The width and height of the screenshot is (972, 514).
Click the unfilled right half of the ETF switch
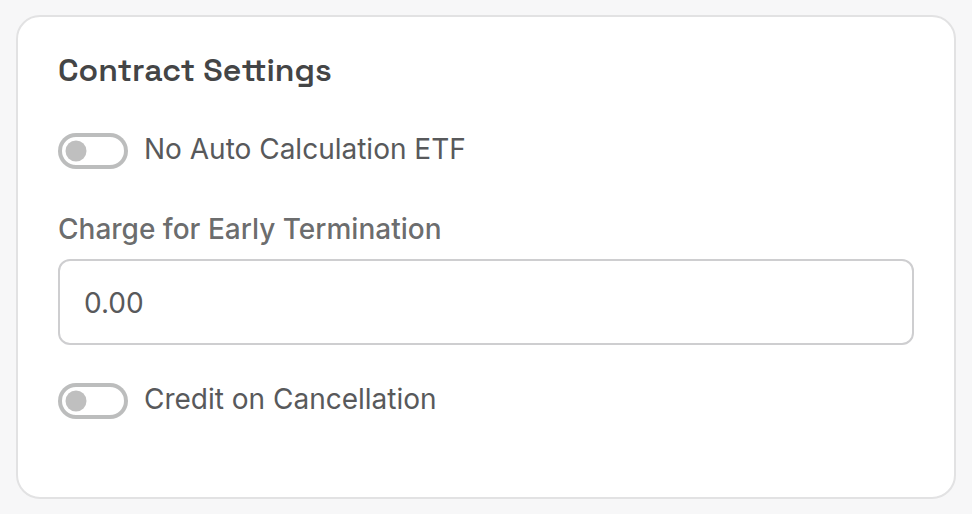tap(108, 151)
